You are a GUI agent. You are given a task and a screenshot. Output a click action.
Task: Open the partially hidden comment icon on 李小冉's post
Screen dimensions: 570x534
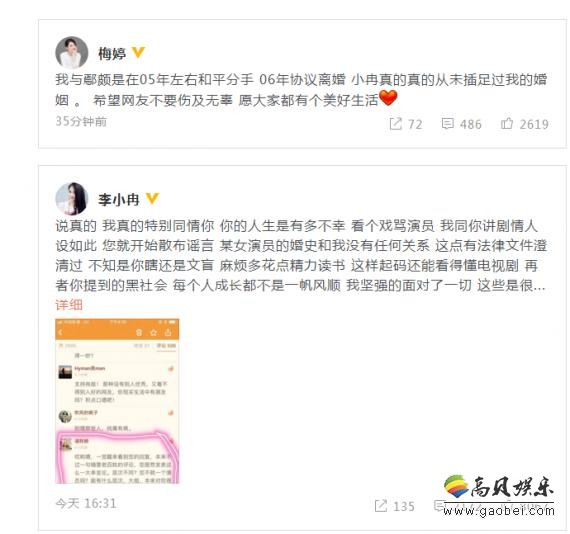(x=439, y=505)
